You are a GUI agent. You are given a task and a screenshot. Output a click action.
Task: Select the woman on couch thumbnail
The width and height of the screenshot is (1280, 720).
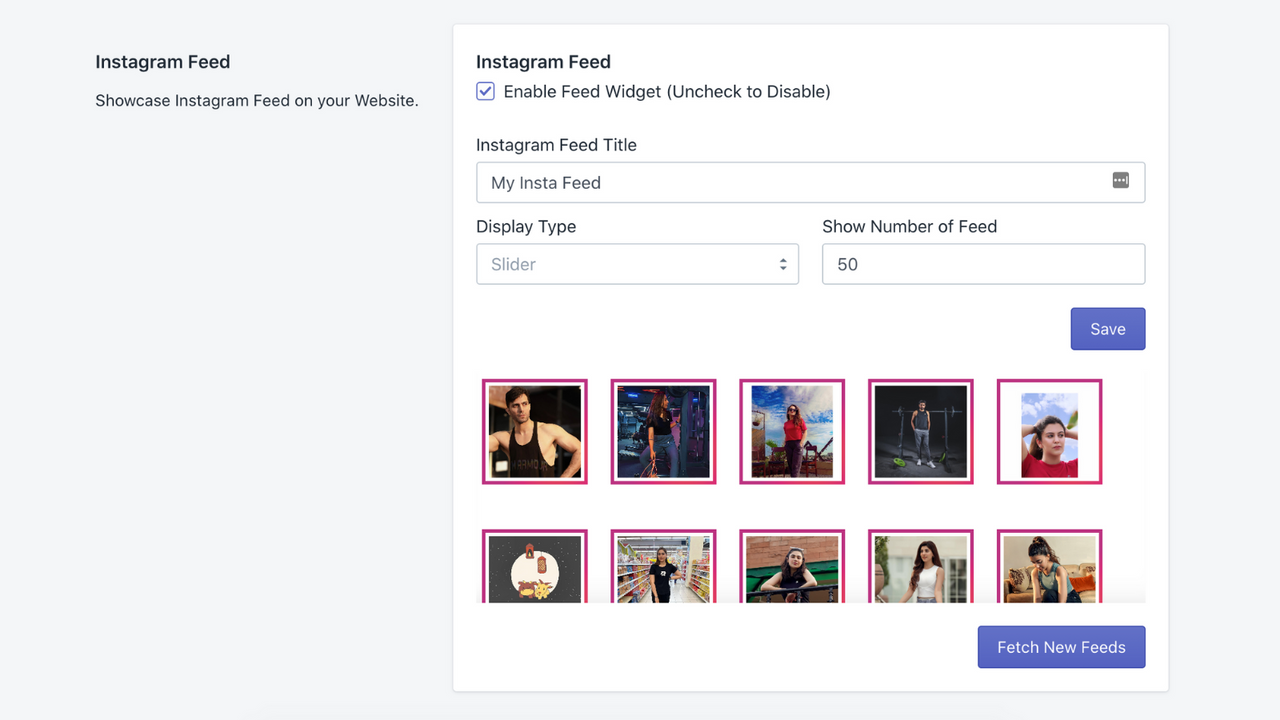[x=1049, y=566]
